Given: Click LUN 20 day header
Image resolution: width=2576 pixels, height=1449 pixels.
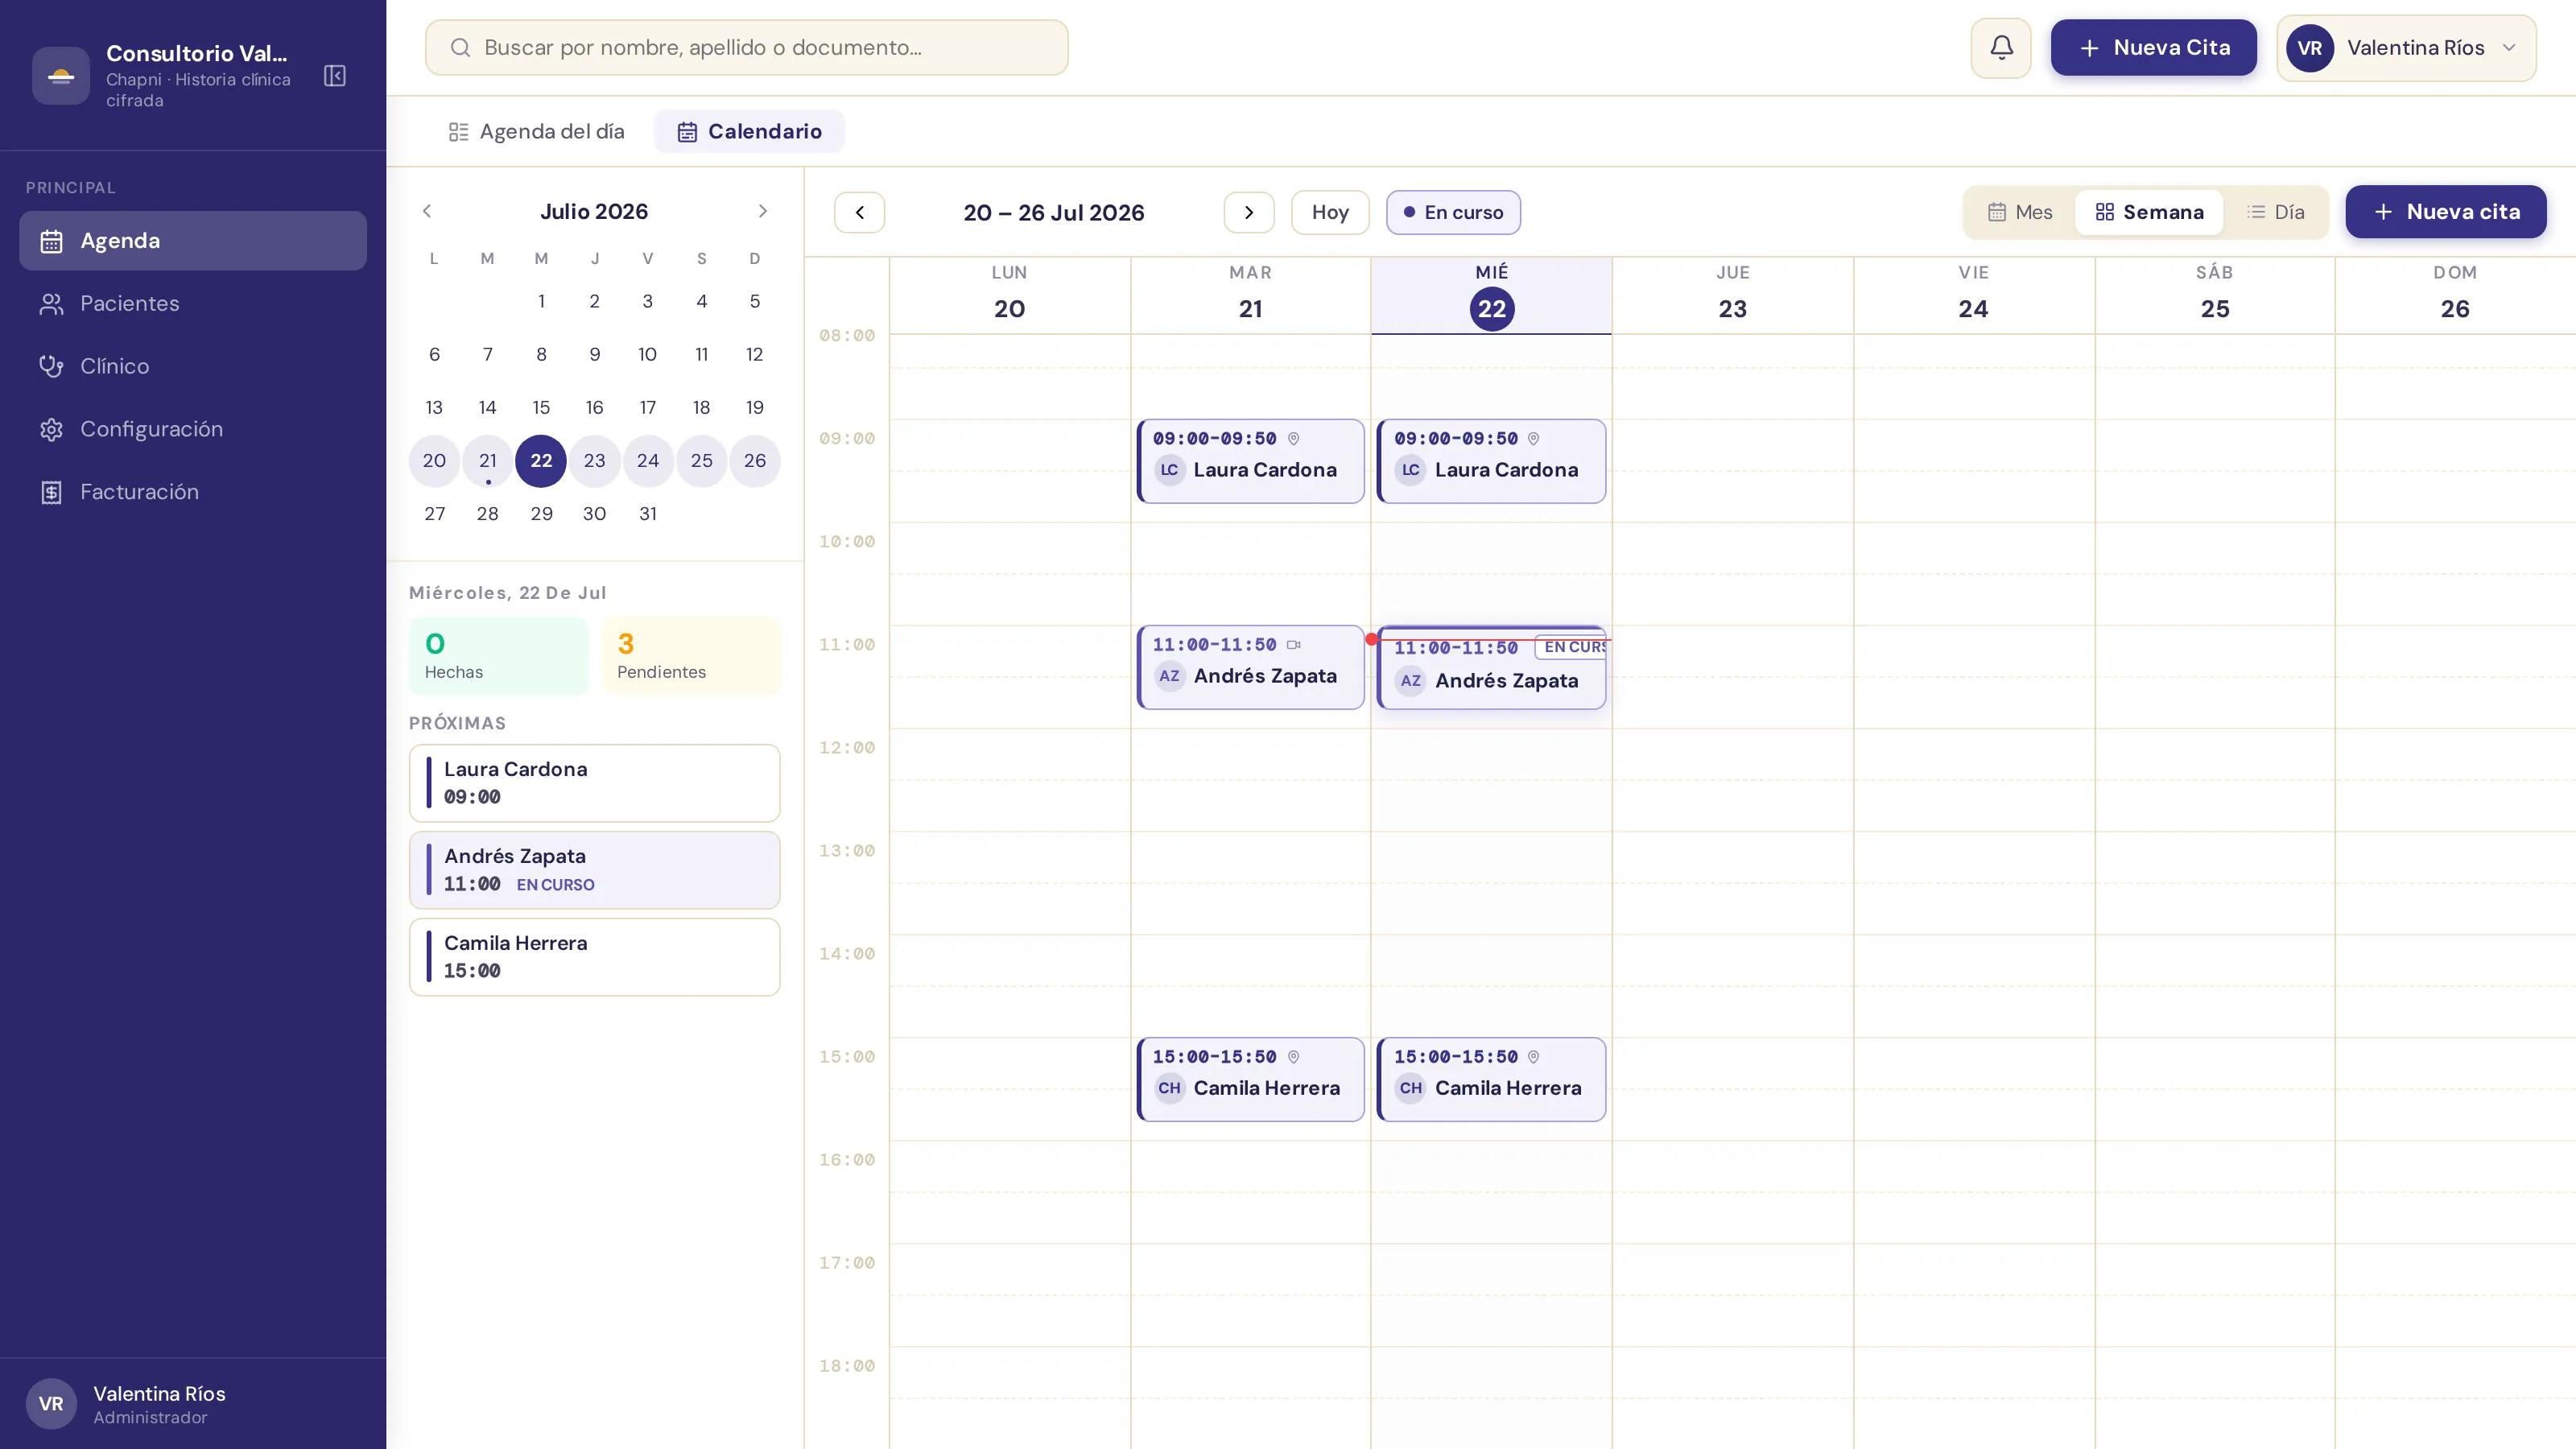Looking at the screenshot, I should (1010, 296).
